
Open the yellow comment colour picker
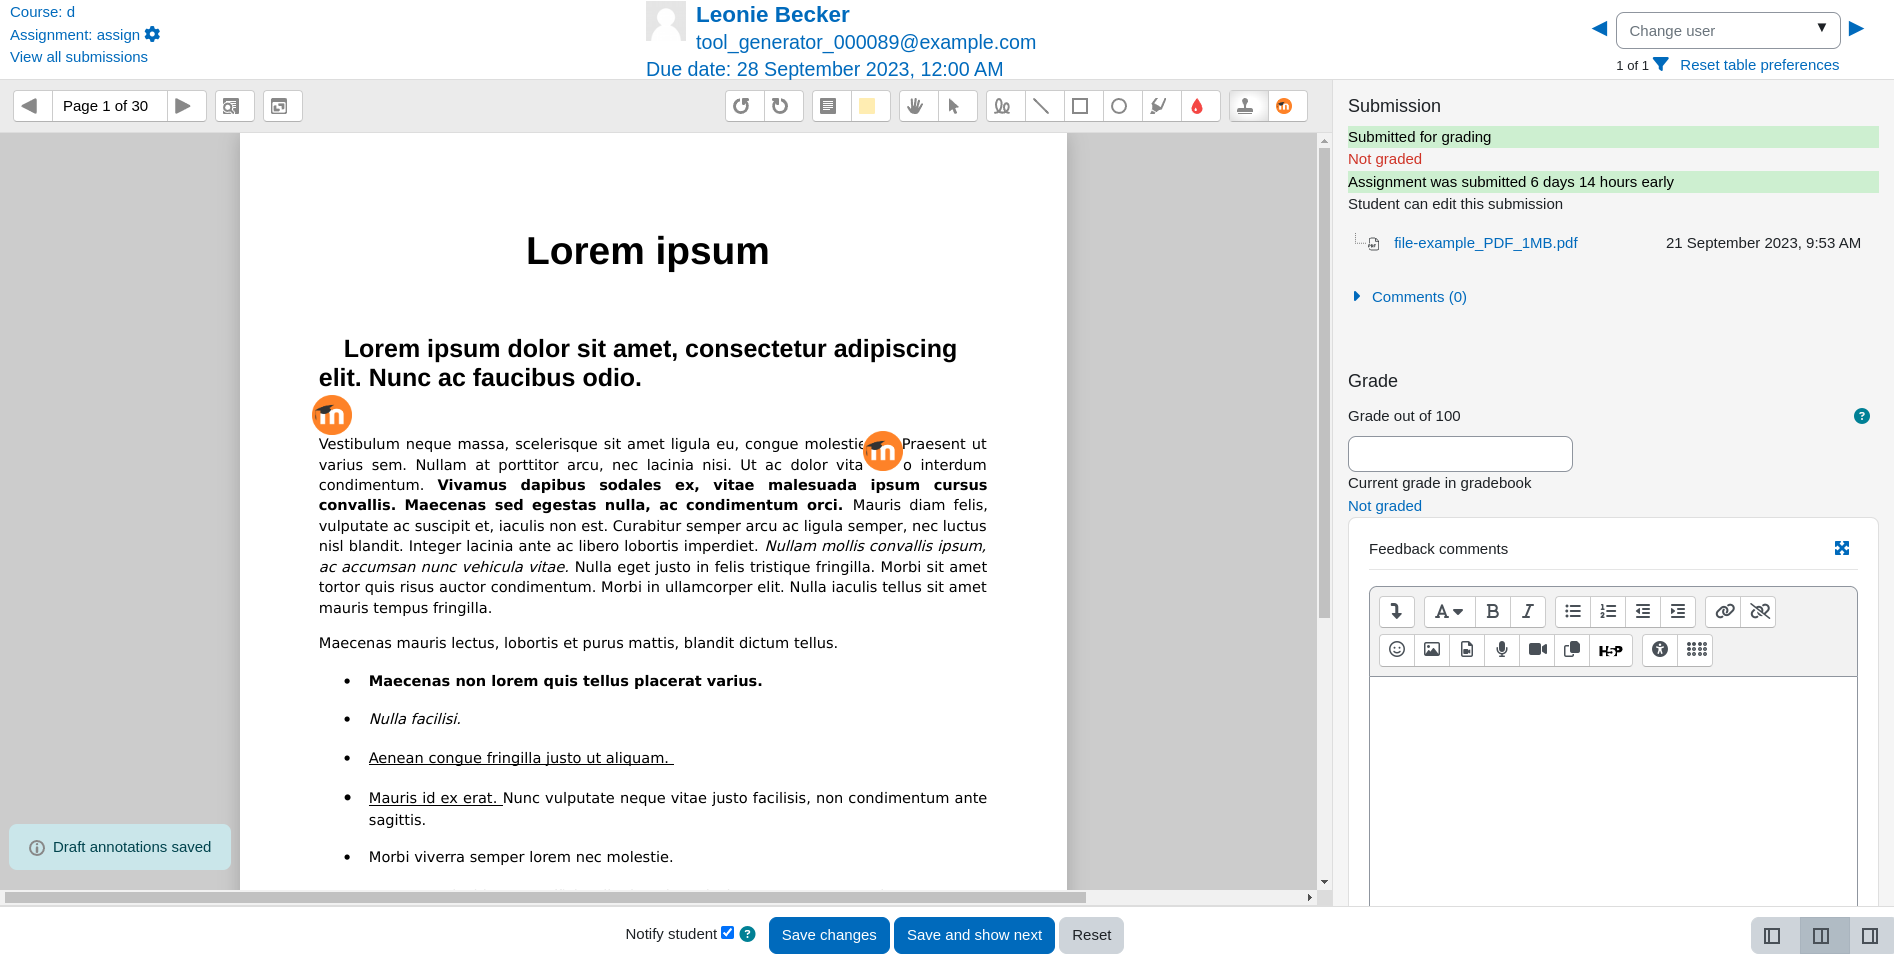point(870,106)
